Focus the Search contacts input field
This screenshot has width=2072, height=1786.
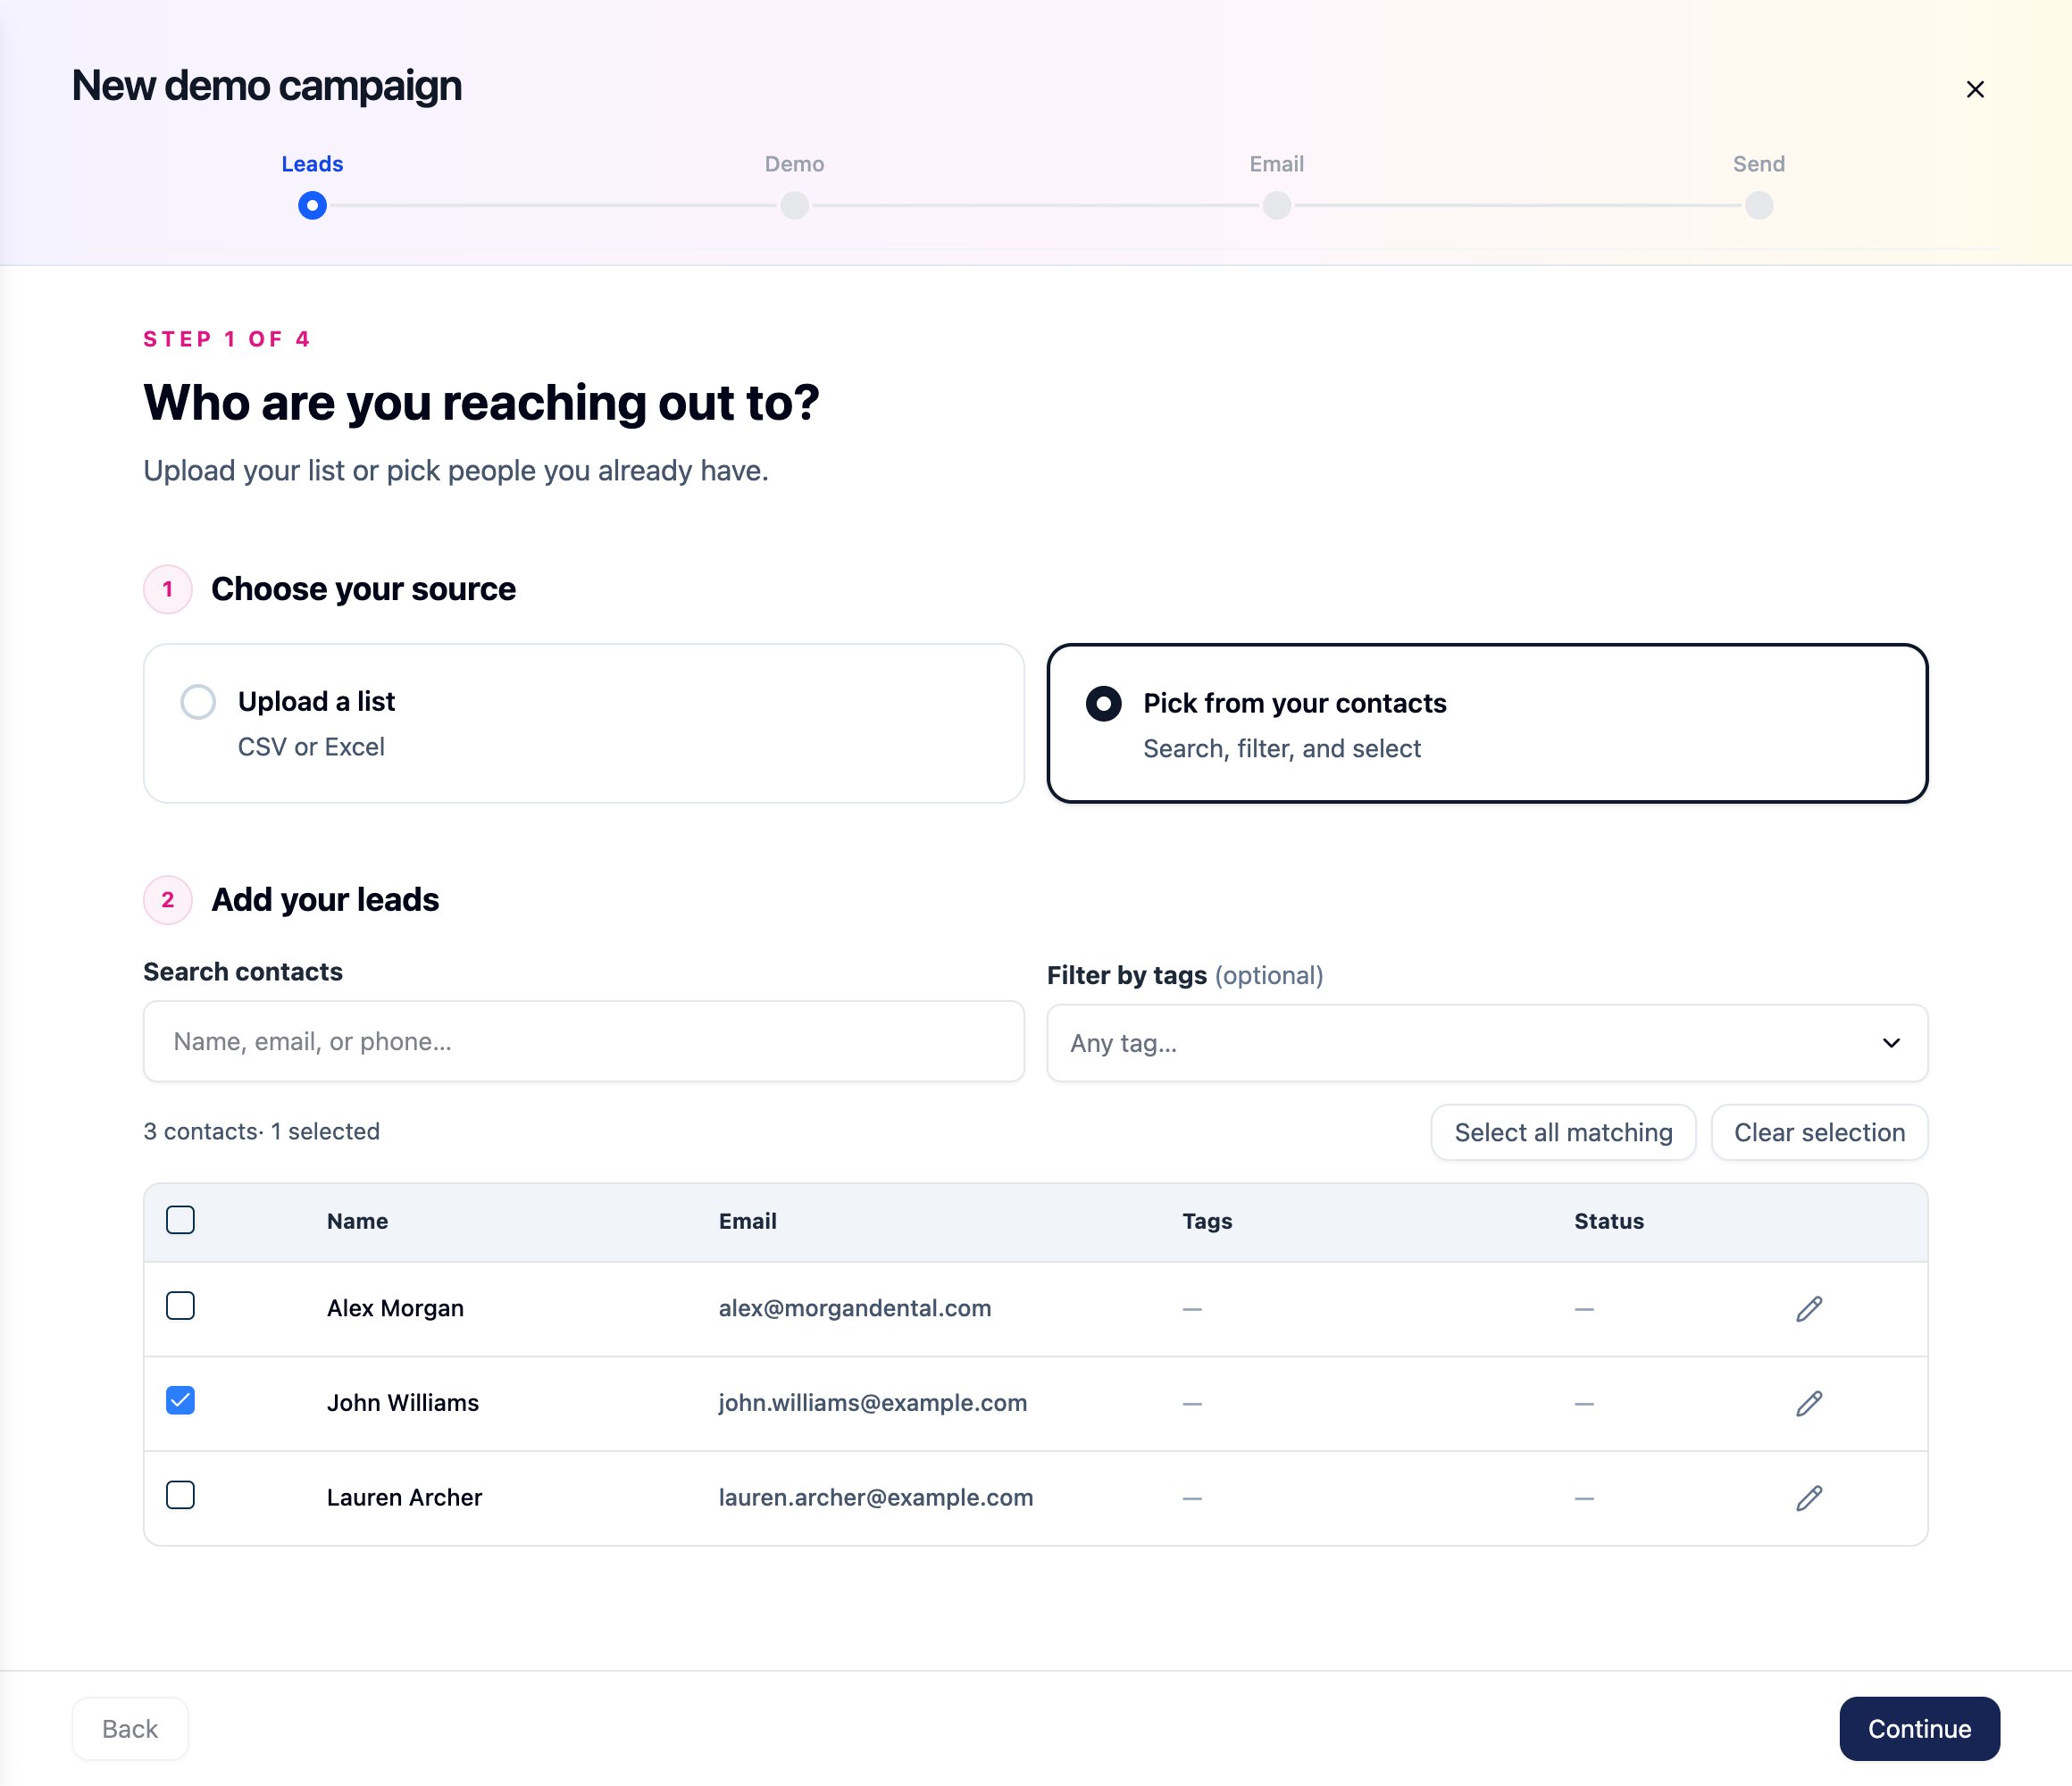[x=584, y=1041]
